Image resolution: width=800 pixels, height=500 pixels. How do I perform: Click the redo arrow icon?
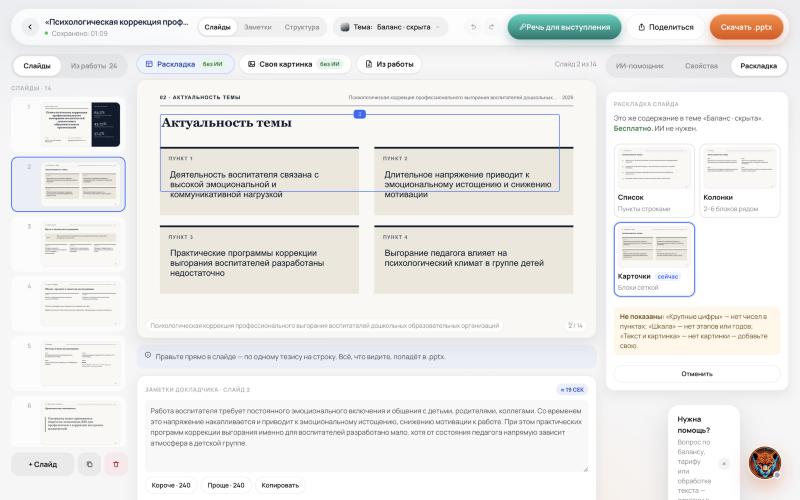coord(491,27)
